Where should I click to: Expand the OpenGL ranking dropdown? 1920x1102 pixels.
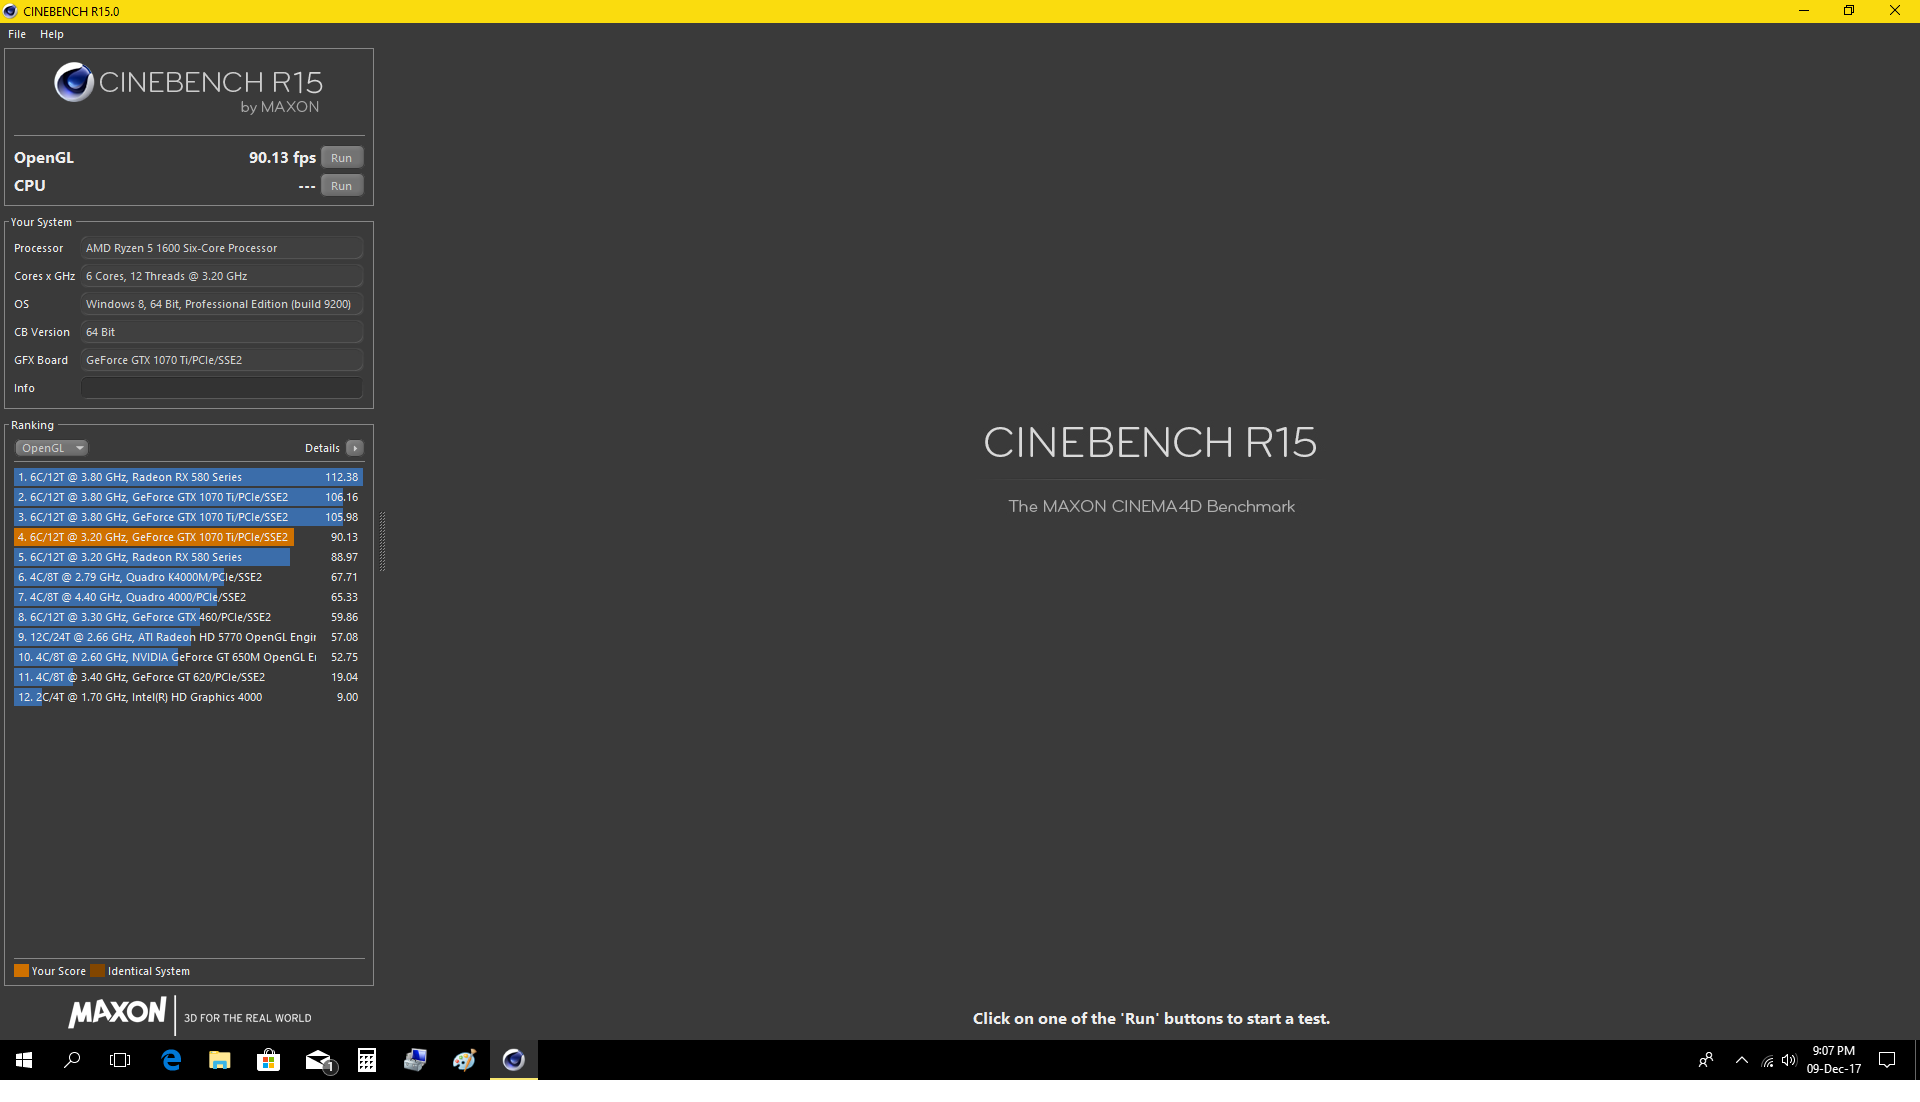click(x=52, y=448)
